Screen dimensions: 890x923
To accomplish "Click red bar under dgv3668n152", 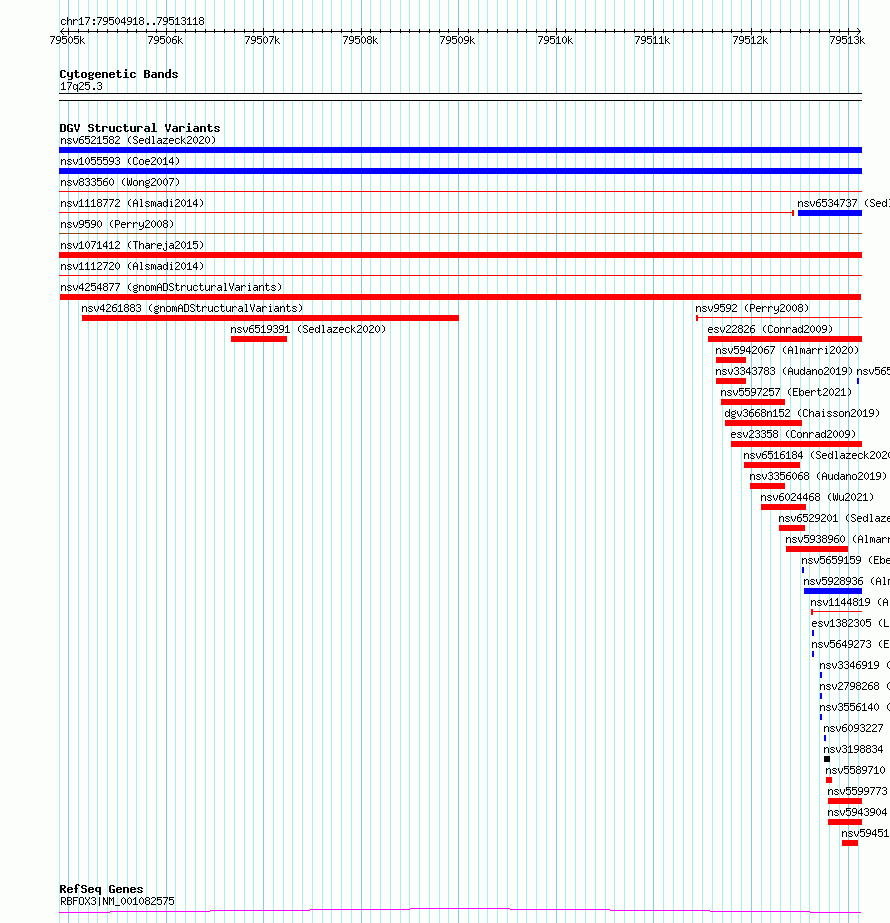I will pos(763,423).
